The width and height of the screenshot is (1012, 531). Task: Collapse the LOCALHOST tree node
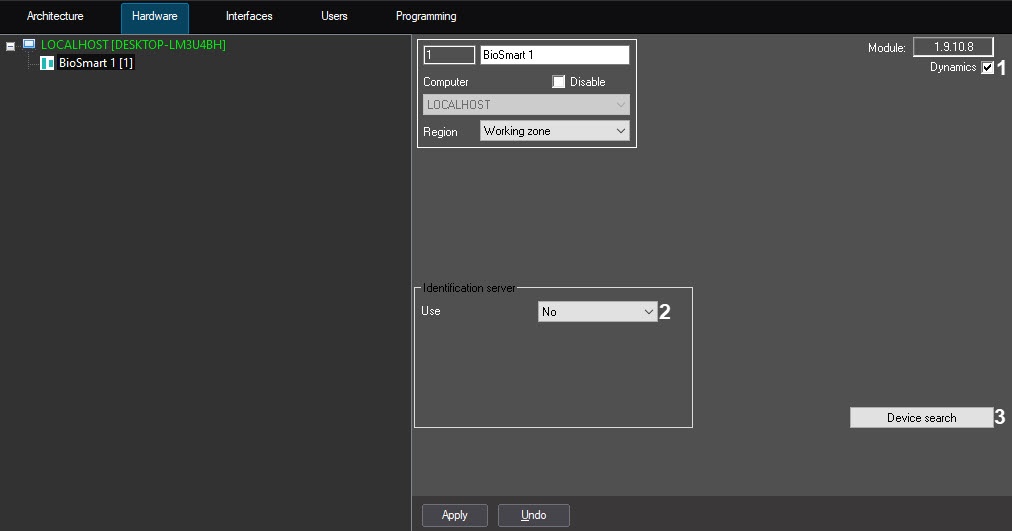point(11,46)
